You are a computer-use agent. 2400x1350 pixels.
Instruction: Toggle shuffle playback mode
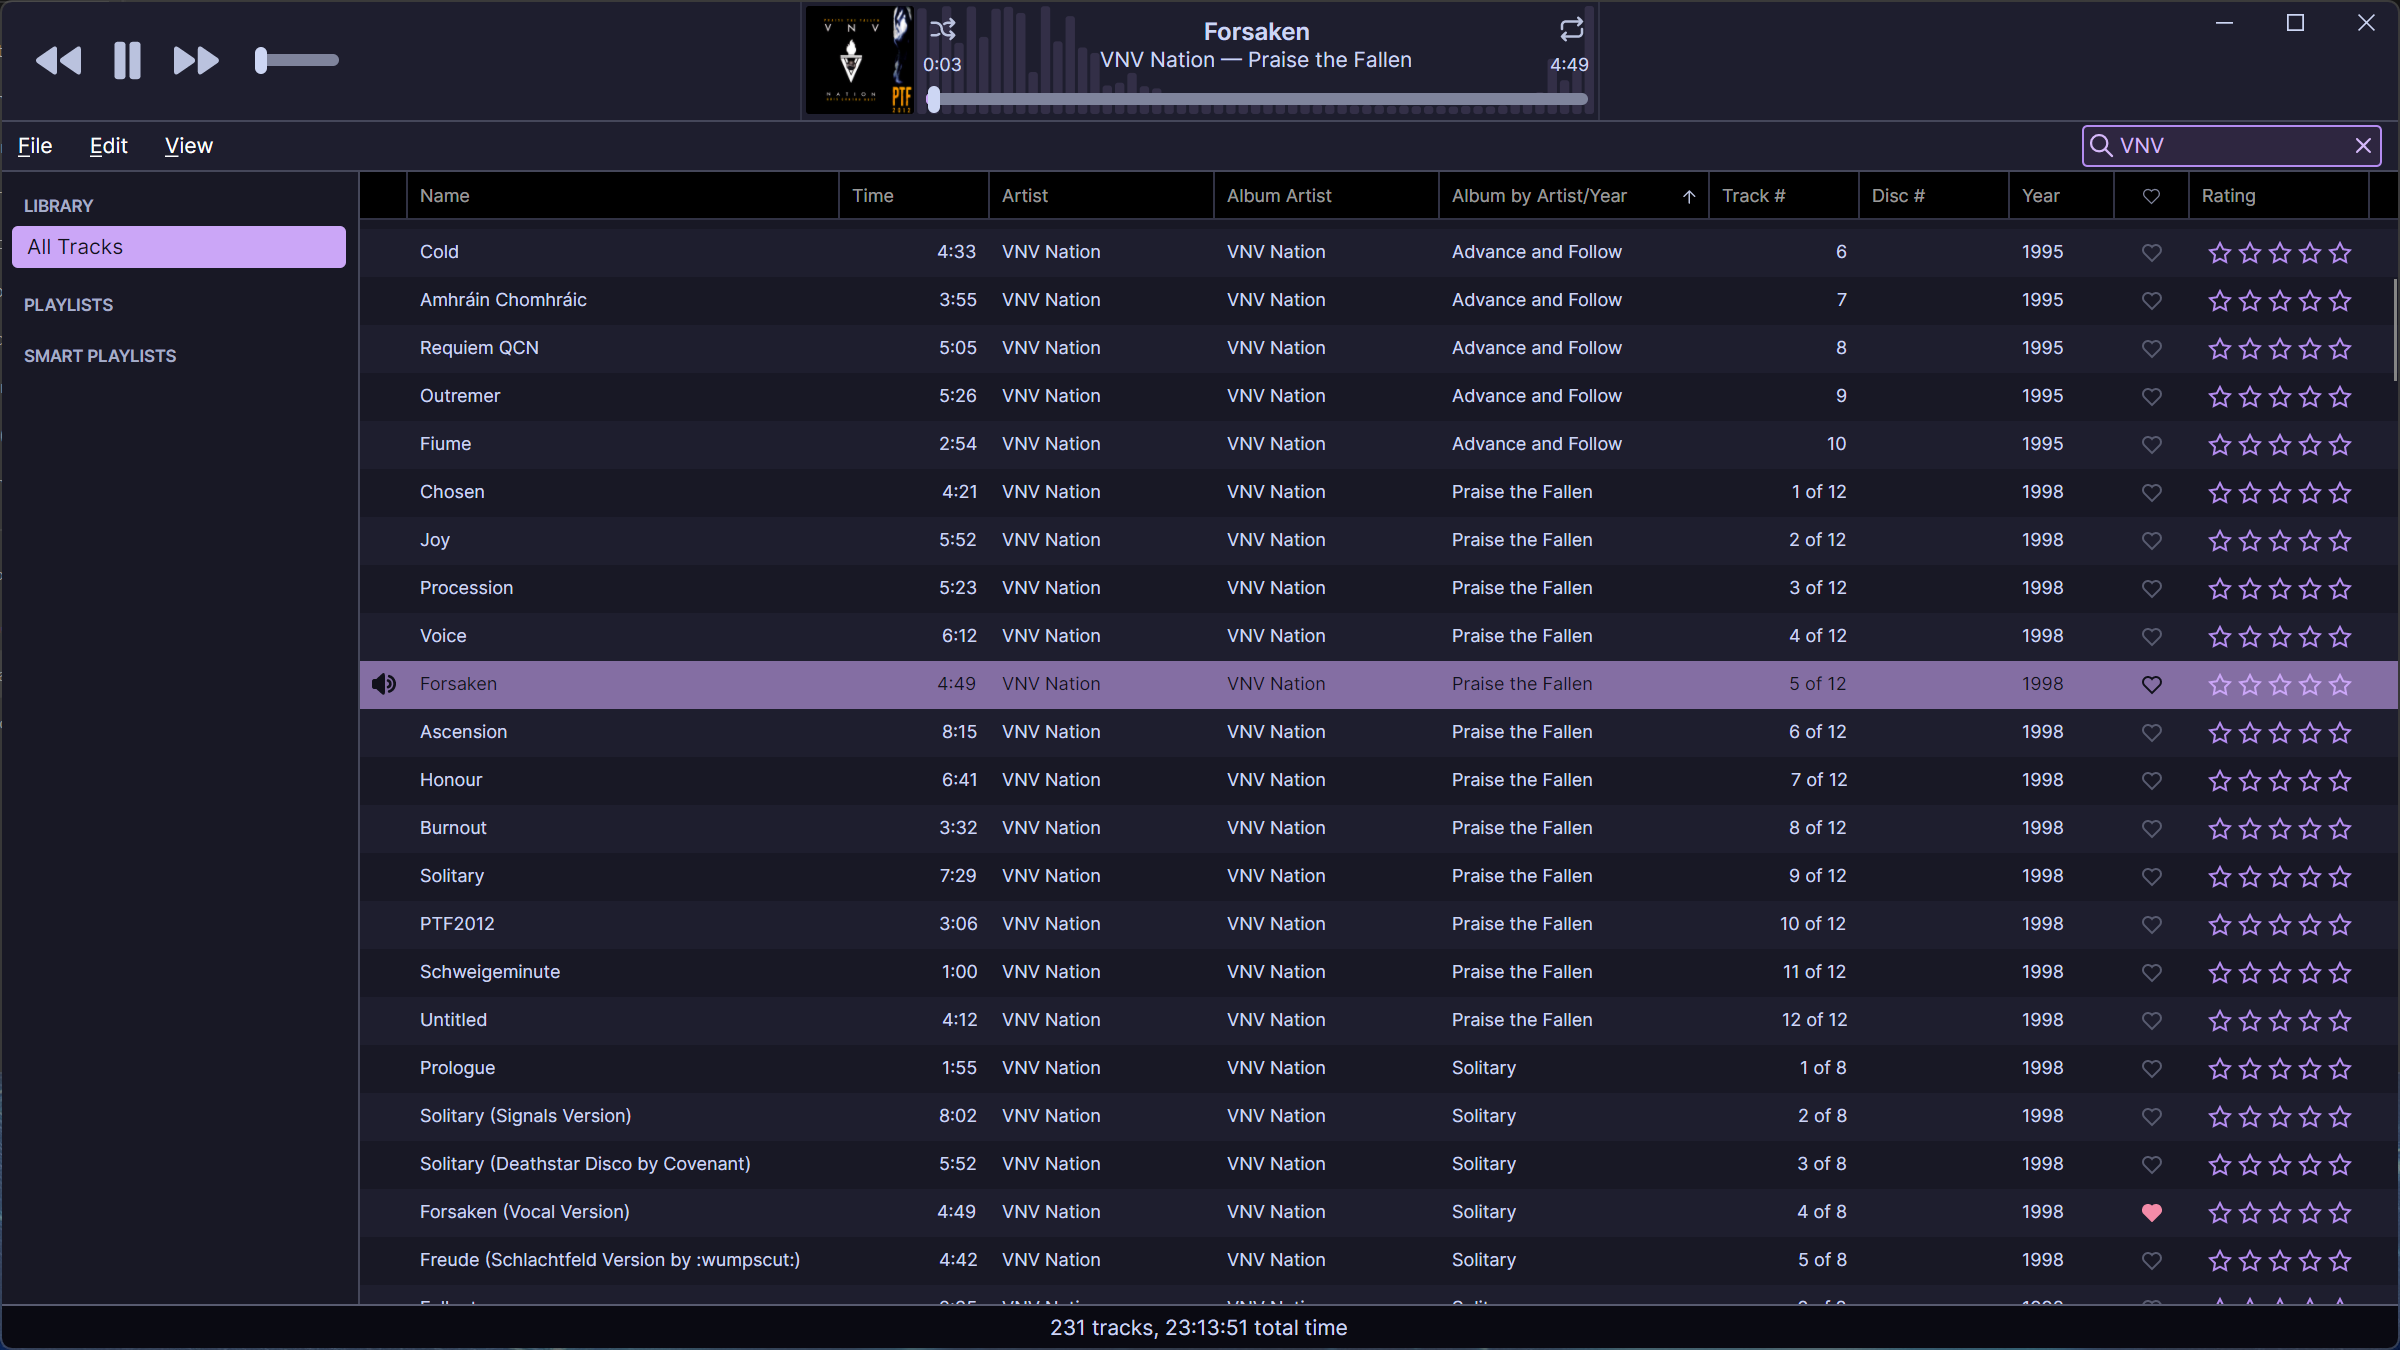coord(943,29)
